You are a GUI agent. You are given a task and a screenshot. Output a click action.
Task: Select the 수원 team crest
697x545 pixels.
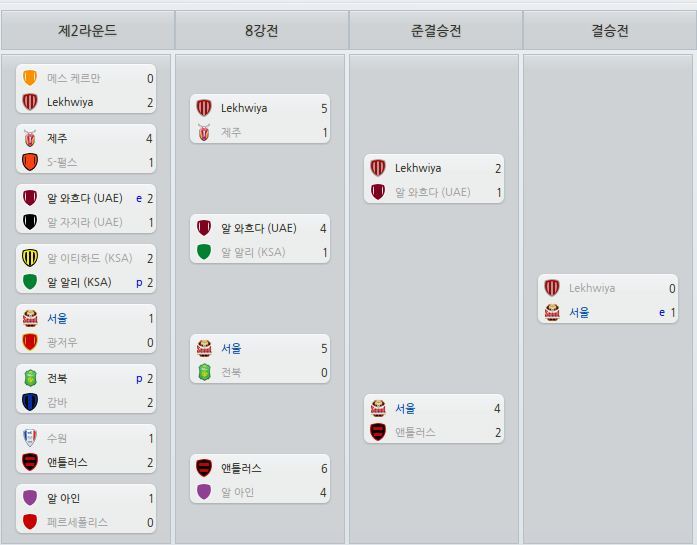[x=30, y=438]
